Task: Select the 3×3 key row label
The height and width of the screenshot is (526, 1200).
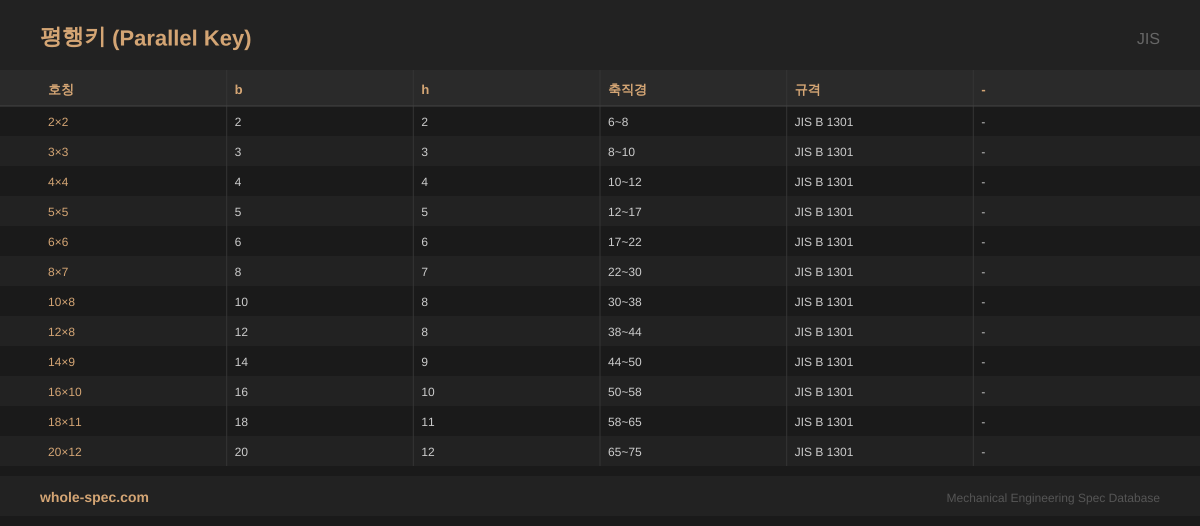Action: 58,152
